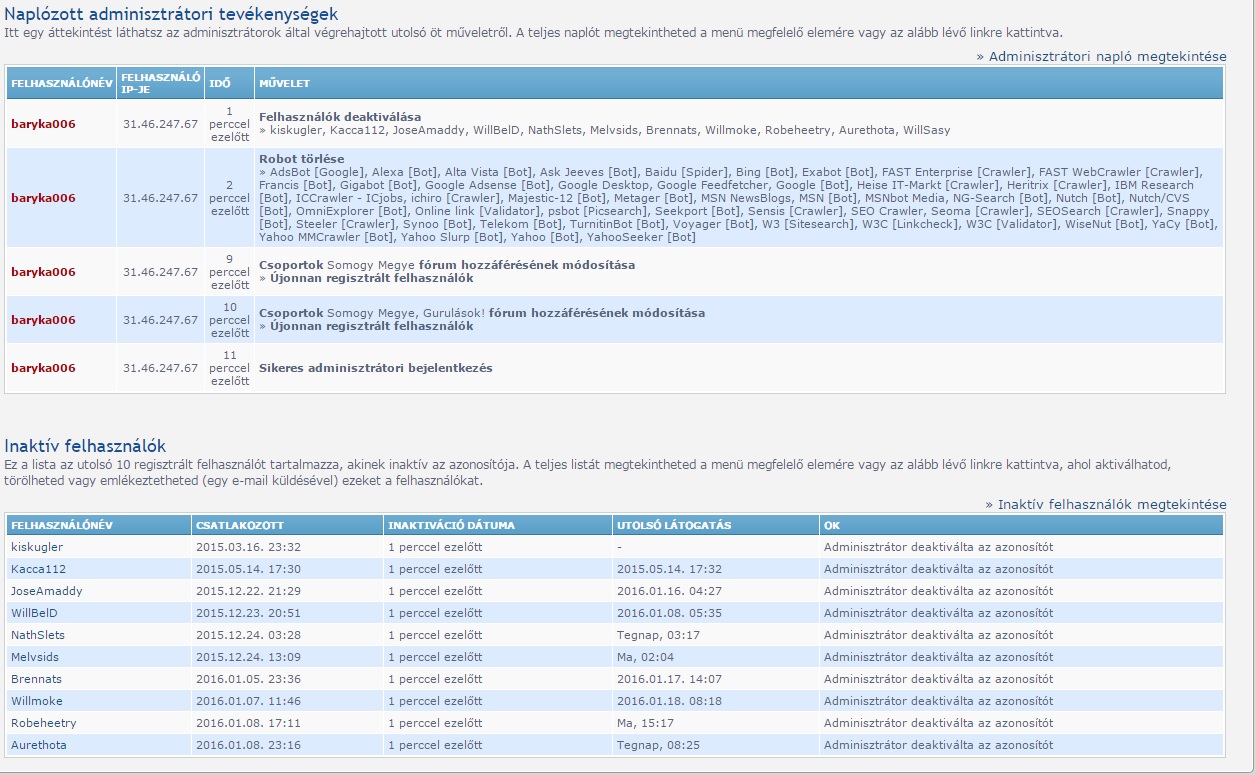Open Robeheetry in the inactive users list

point(43,723)
